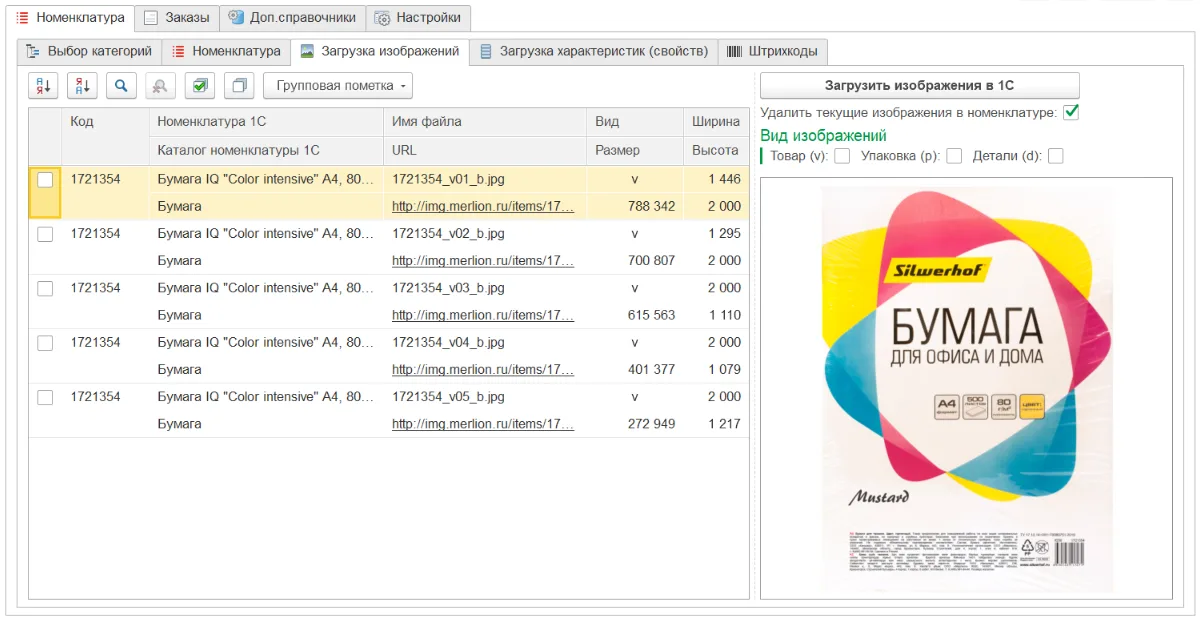Screen dimensions: 1201x620
Task: Click height value 1 217
Action: tap(724, 424)
